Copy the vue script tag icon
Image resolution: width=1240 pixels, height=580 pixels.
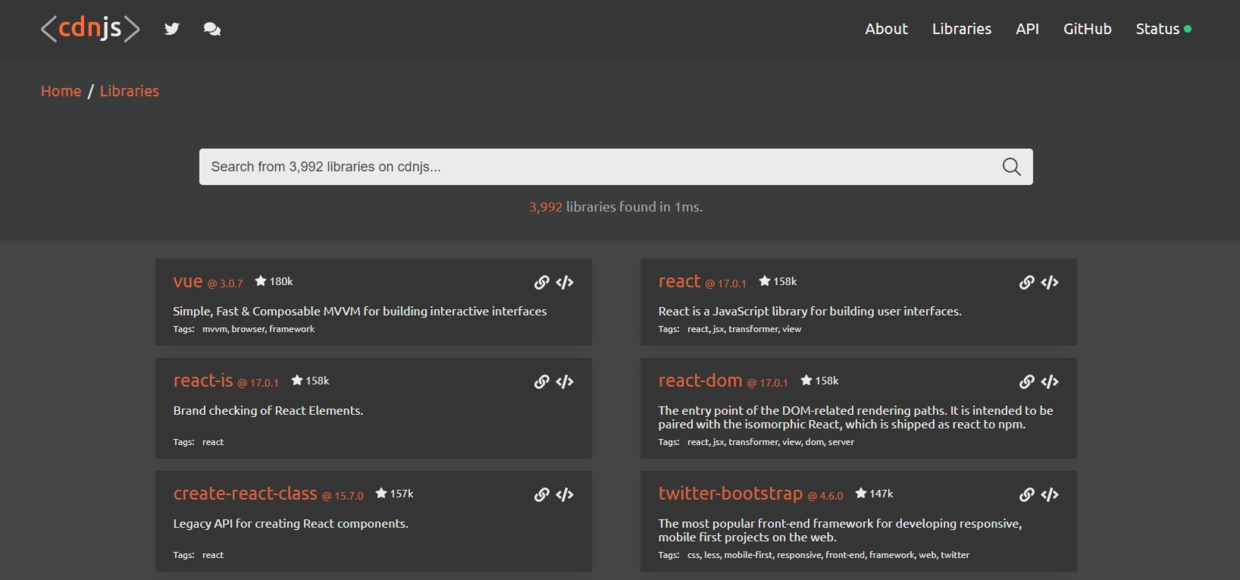point(565,283)
